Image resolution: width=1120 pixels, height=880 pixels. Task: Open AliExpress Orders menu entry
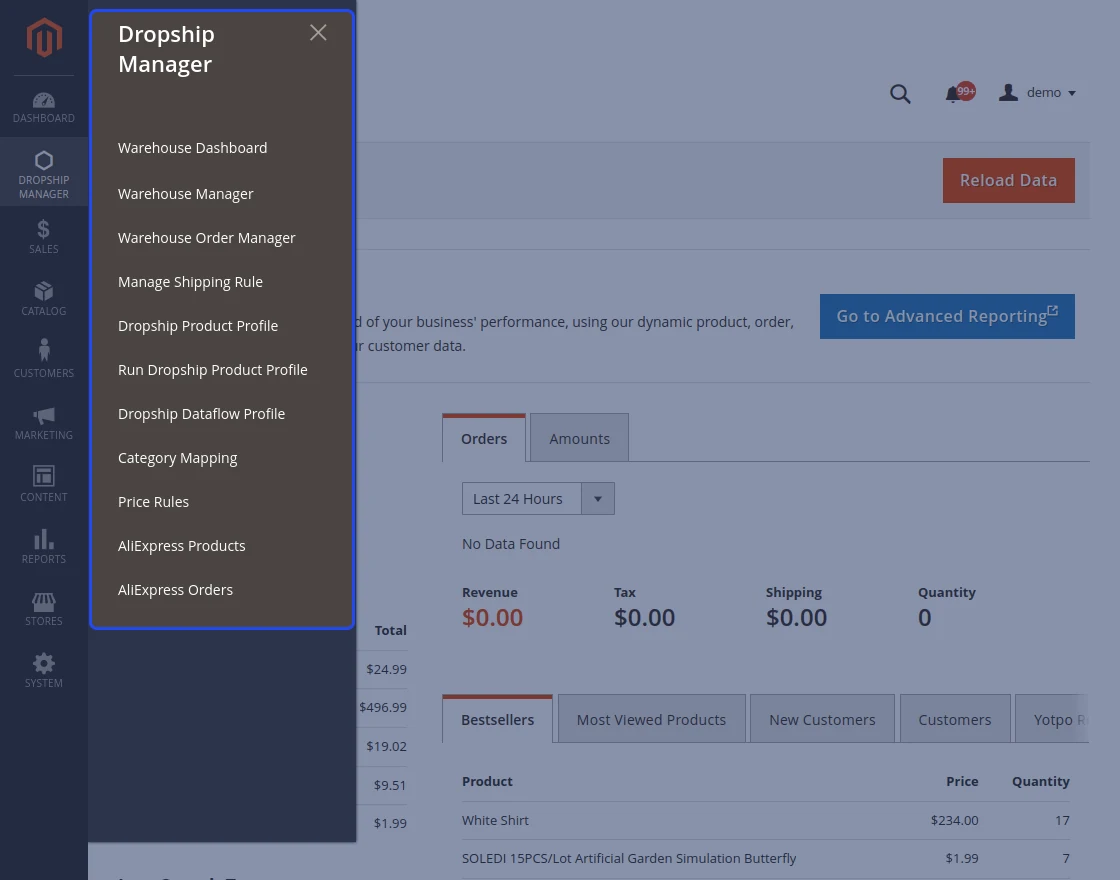click(x=175, y=590)
